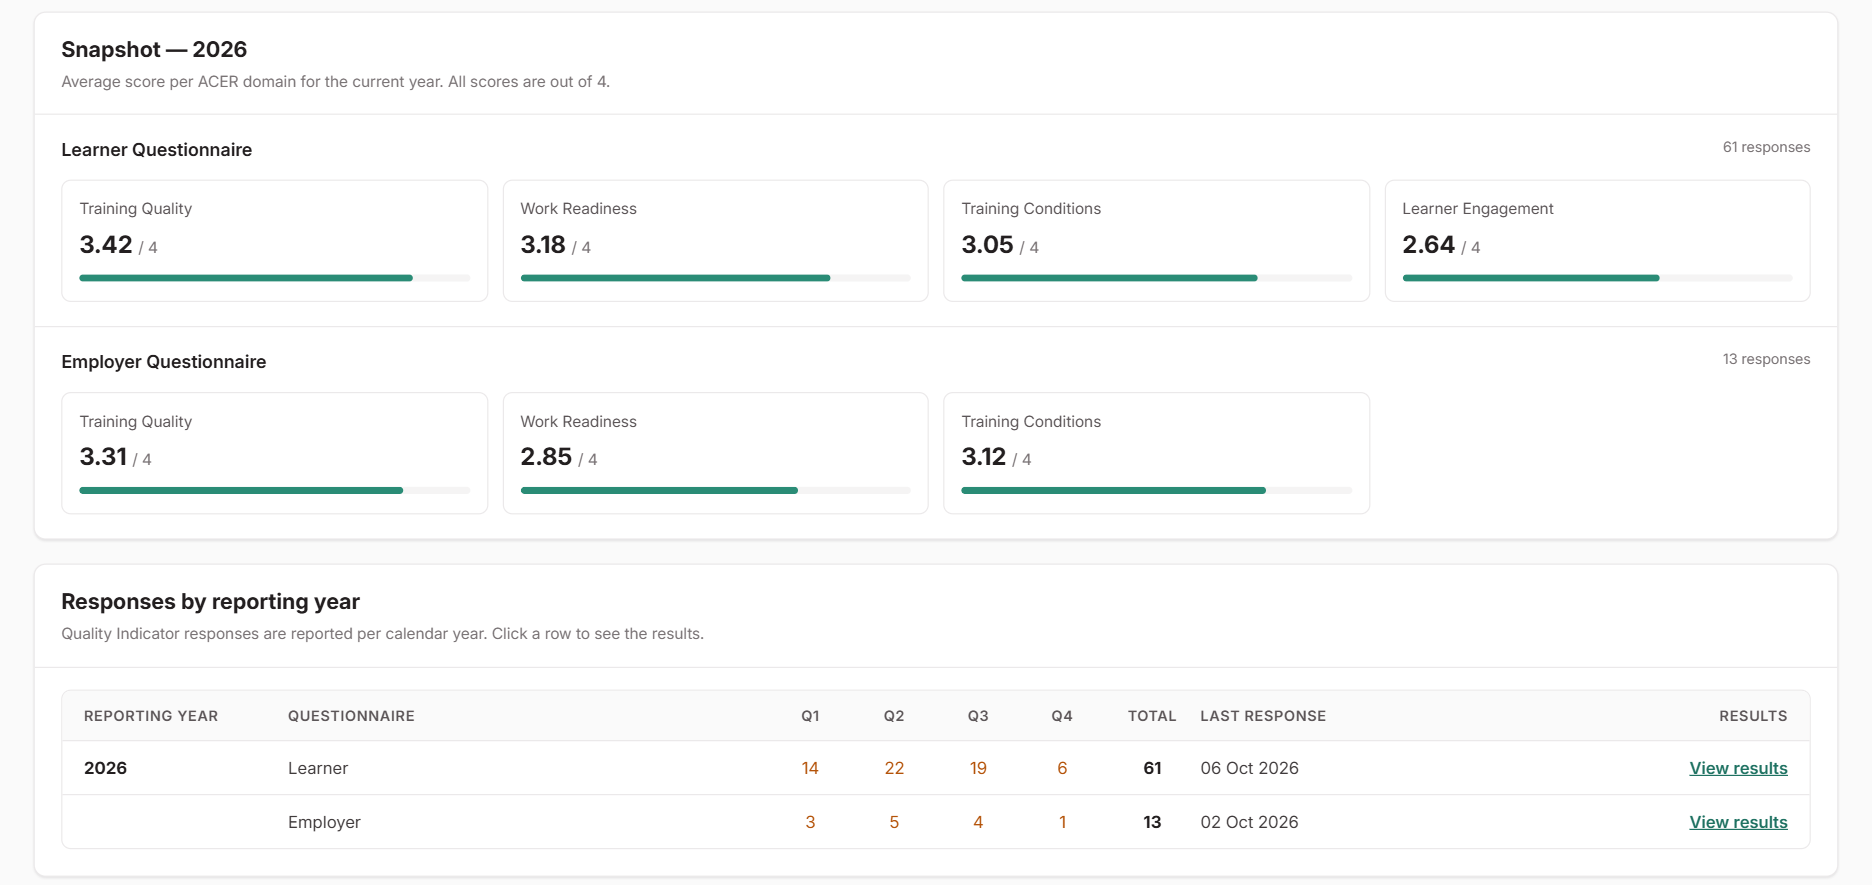The image size is (1872, 885).
Task: Click Learner Q3 value 19
Action: click(x=978, y=768)
